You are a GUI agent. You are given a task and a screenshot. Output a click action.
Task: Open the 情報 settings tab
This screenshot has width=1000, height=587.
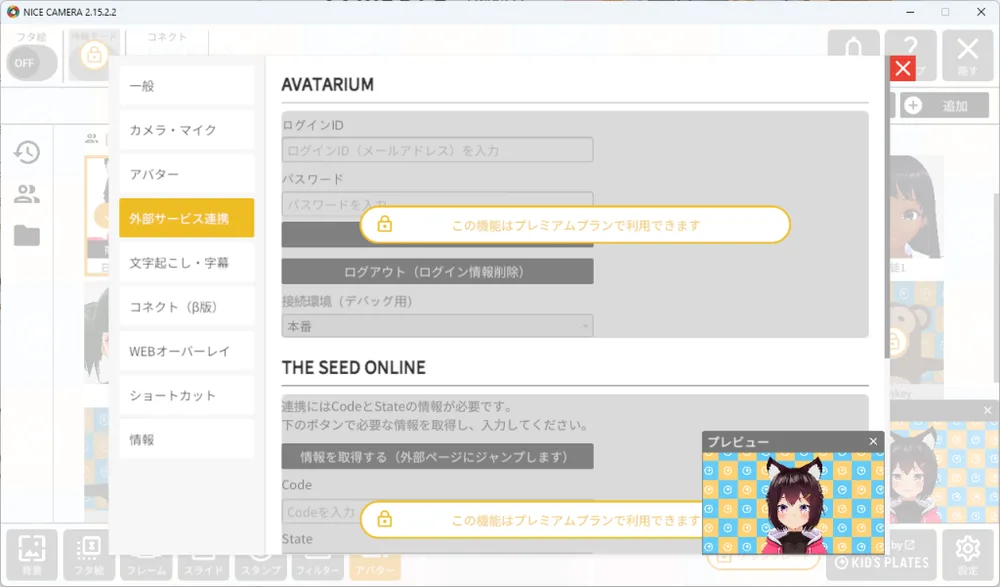186,439
